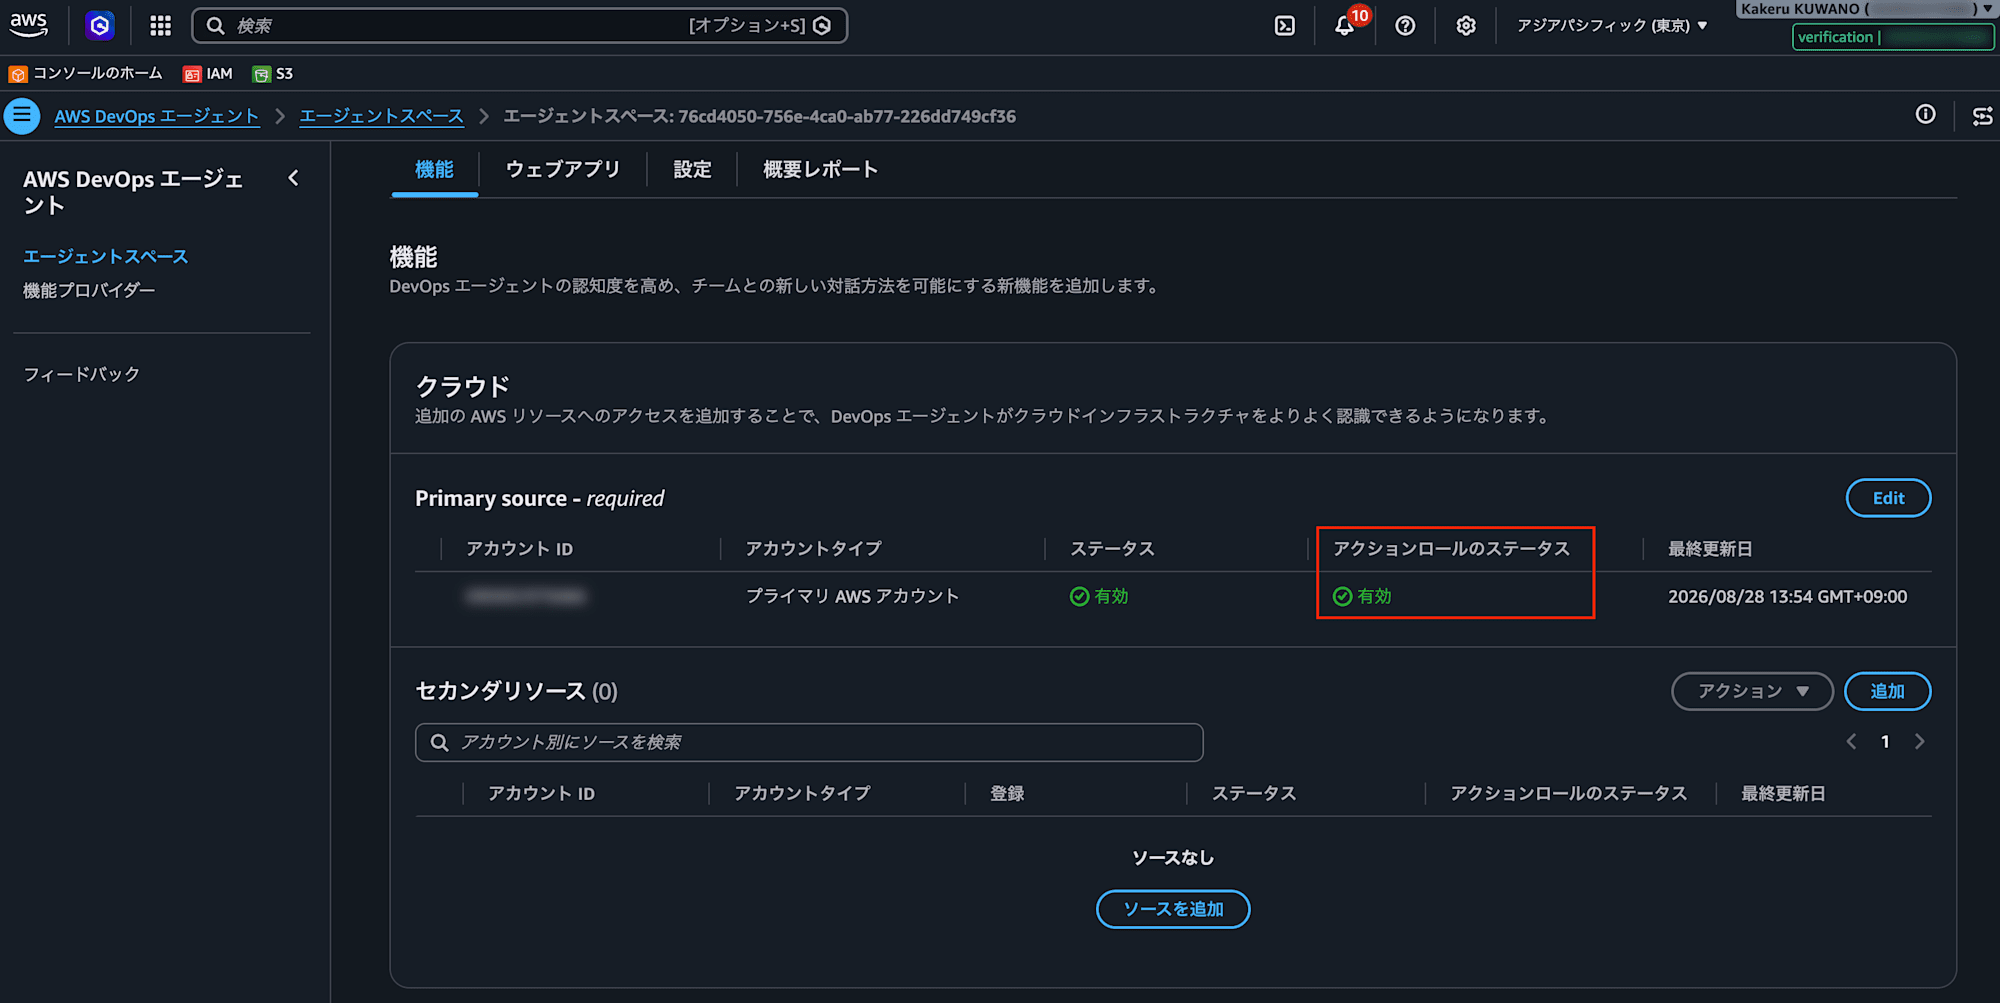This screenshot has height=1003, width=2000.
Task: Select 機能プロバイダー in the sidebar
Action: click(89, 291)
